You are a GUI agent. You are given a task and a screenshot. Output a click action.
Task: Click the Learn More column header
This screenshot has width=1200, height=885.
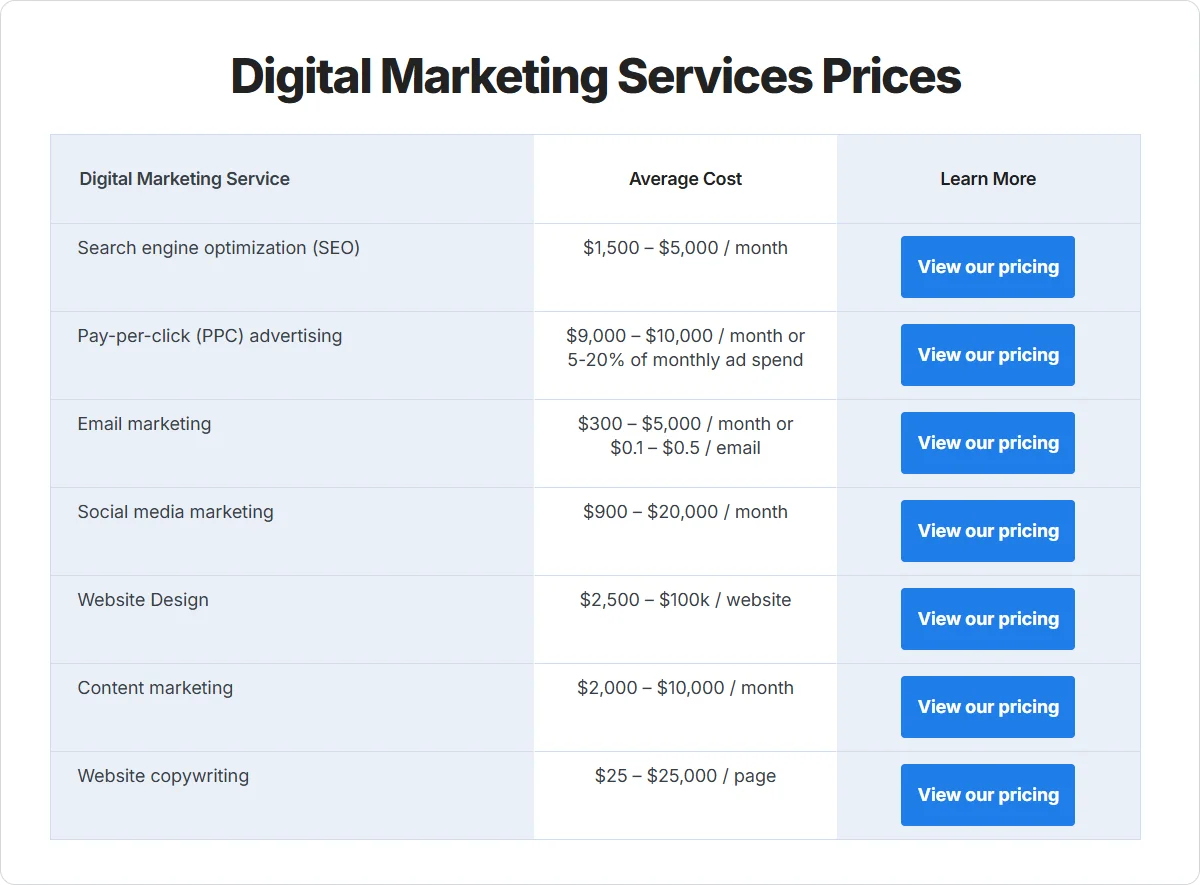pyautogui.click(x=988, y=179)
